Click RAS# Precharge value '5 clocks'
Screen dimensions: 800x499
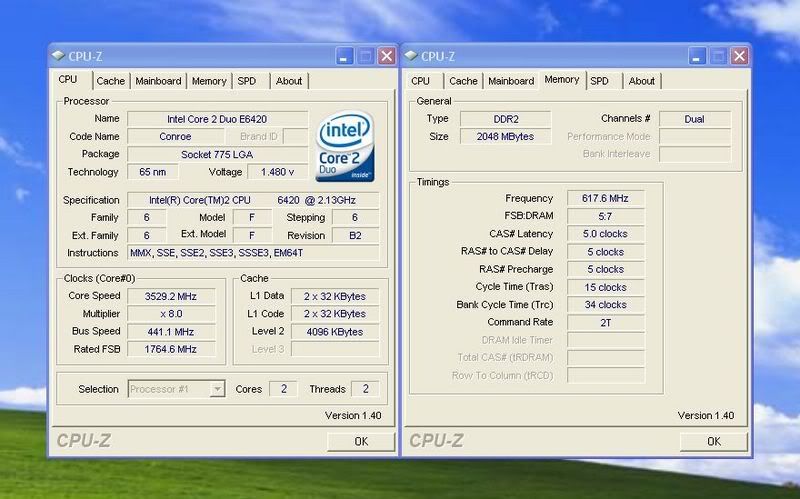tap(606, 269)
